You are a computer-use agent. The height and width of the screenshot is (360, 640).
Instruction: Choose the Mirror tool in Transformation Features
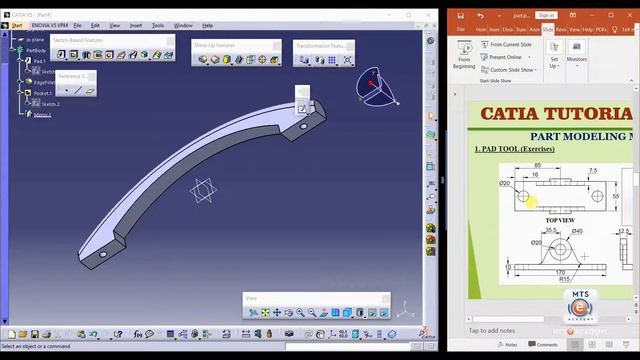320,60
